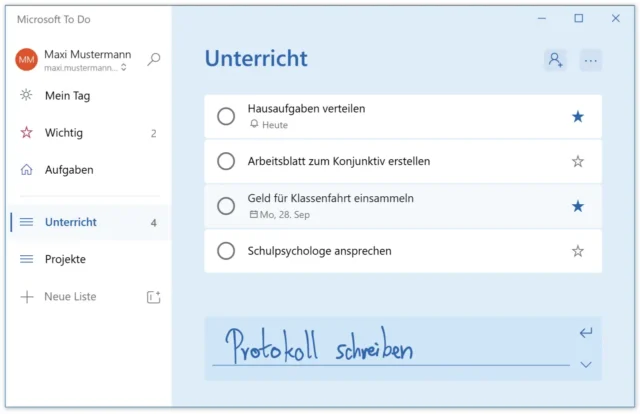The image size is (640, 414).
Task: Mark Schulpsychologe ansprechen as important
Action: pyautogui.click(x=577, y=251)
